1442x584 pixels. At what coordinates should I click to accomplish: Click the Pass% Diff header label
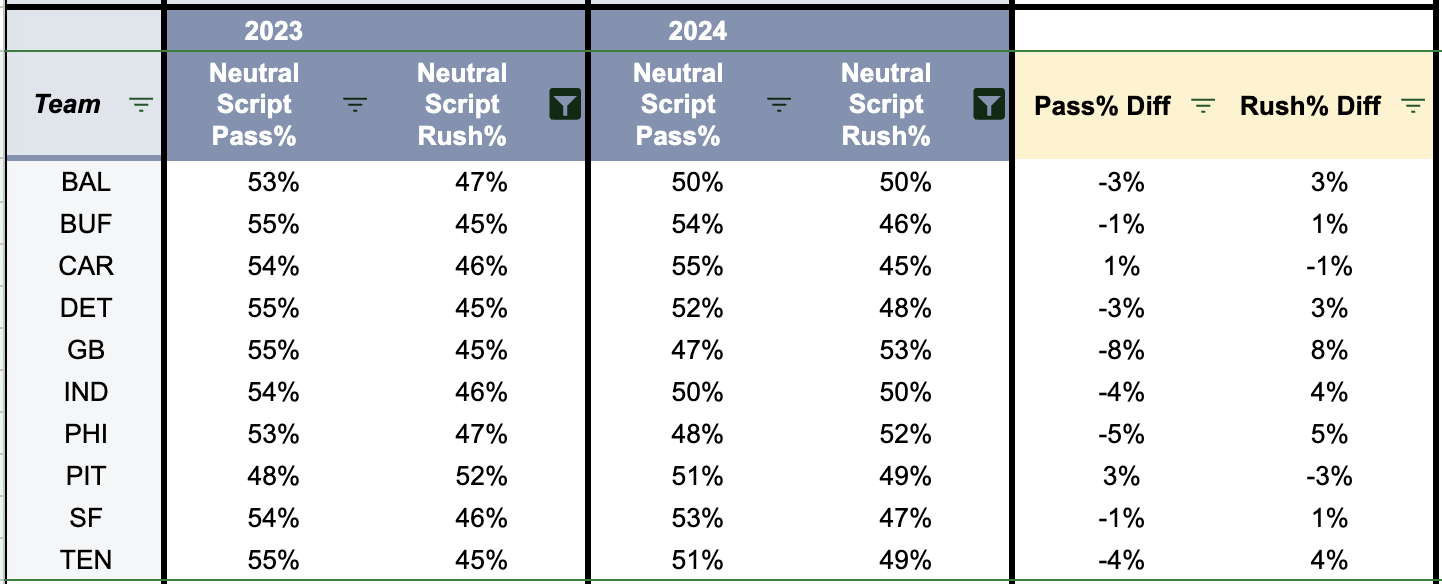click(1102, 105)
